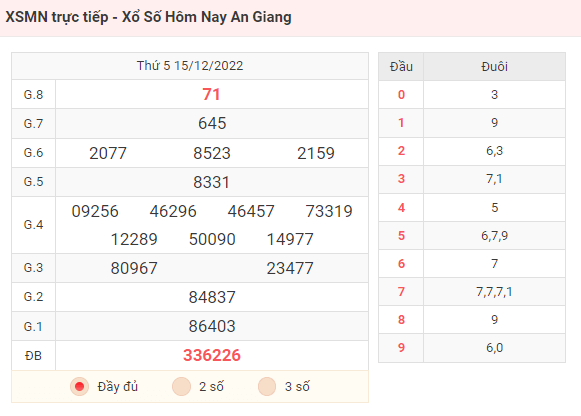
Task: Click the G.3 number 80967
Action: [x=134, y=268]
